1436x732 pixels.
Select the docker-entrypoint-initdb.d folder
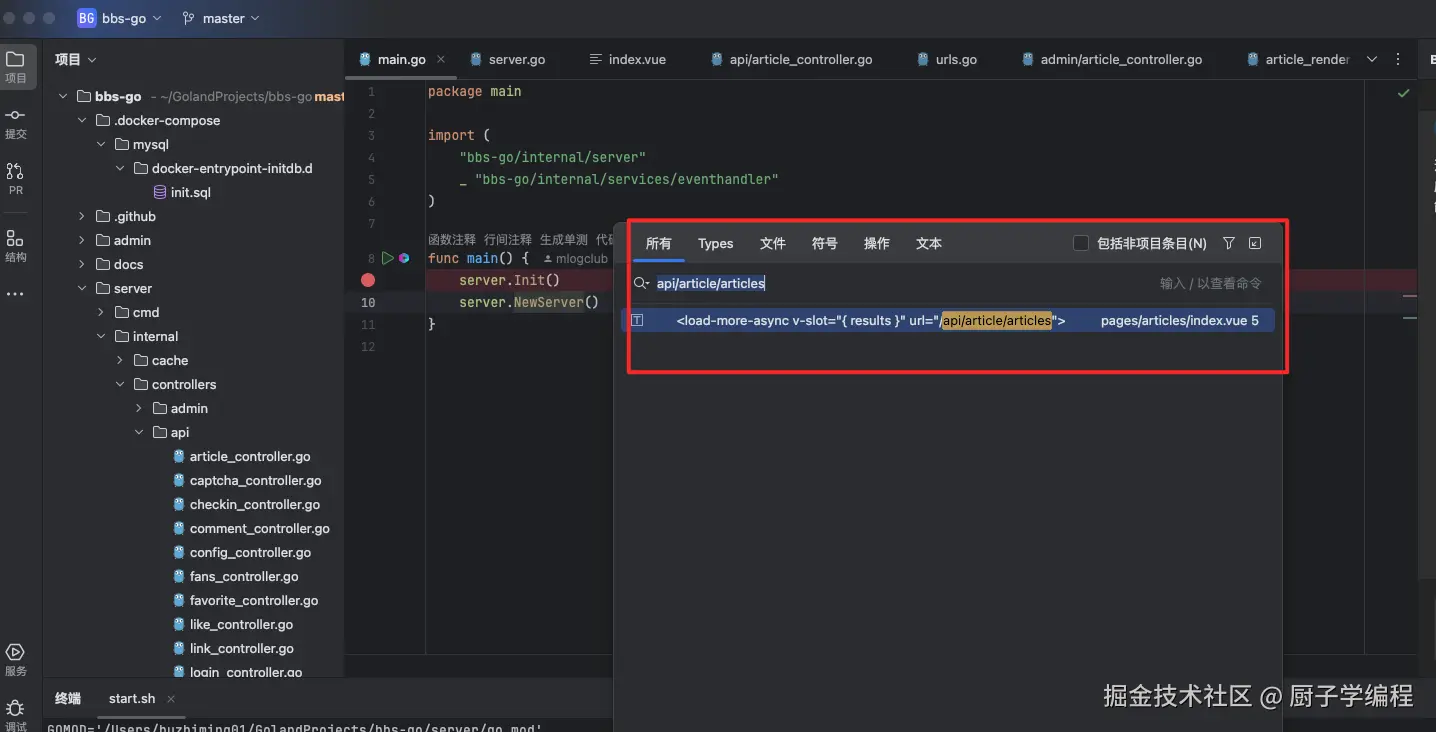click(x=232, y=168)
